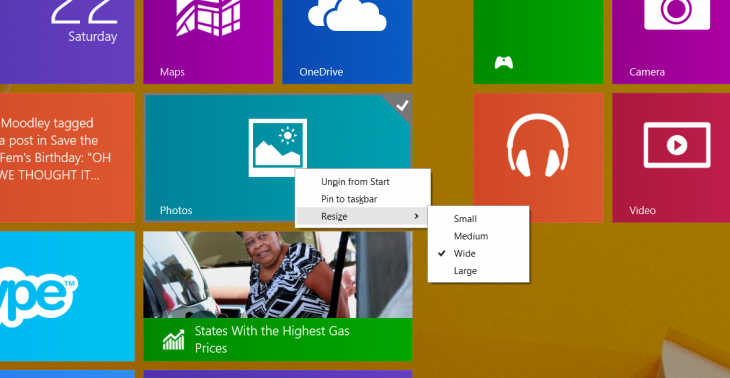Open Music tile headphones icon

(x=538, y=145)
